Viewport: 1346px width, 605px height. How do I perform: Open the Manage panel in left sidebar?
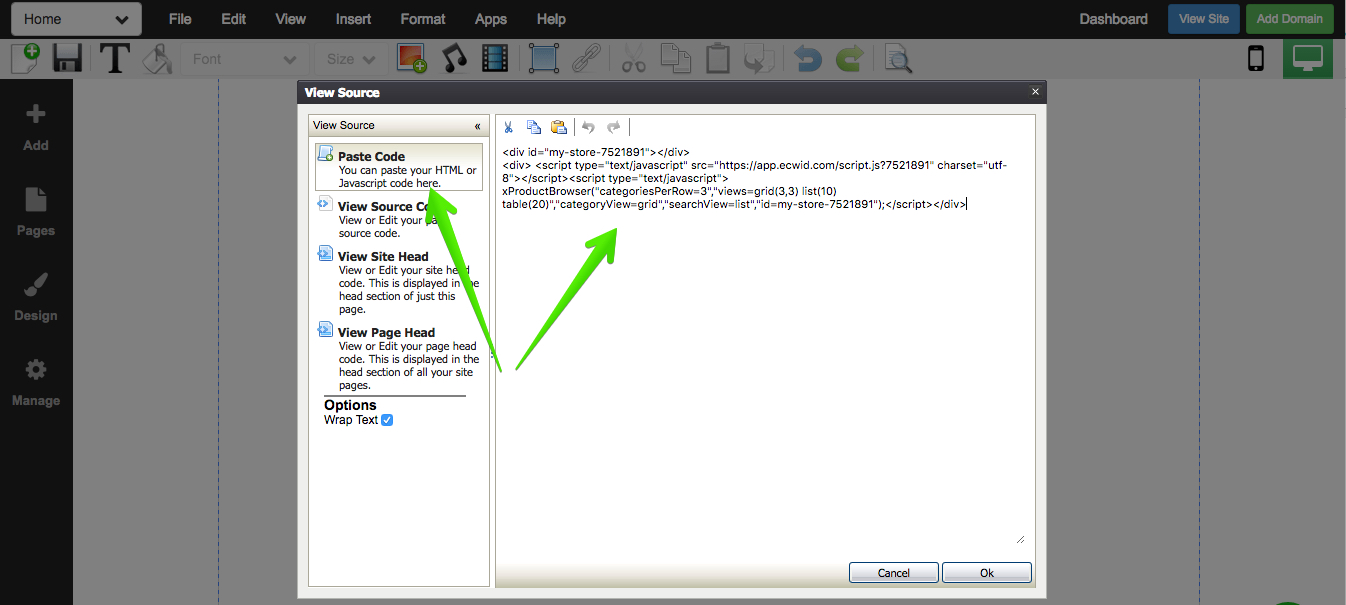(x=36, y=382)
